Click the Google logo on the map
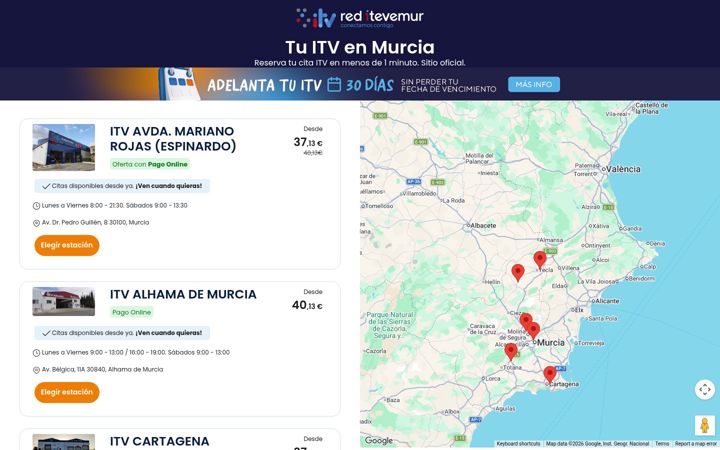The image size is (720, 450). 378,441
